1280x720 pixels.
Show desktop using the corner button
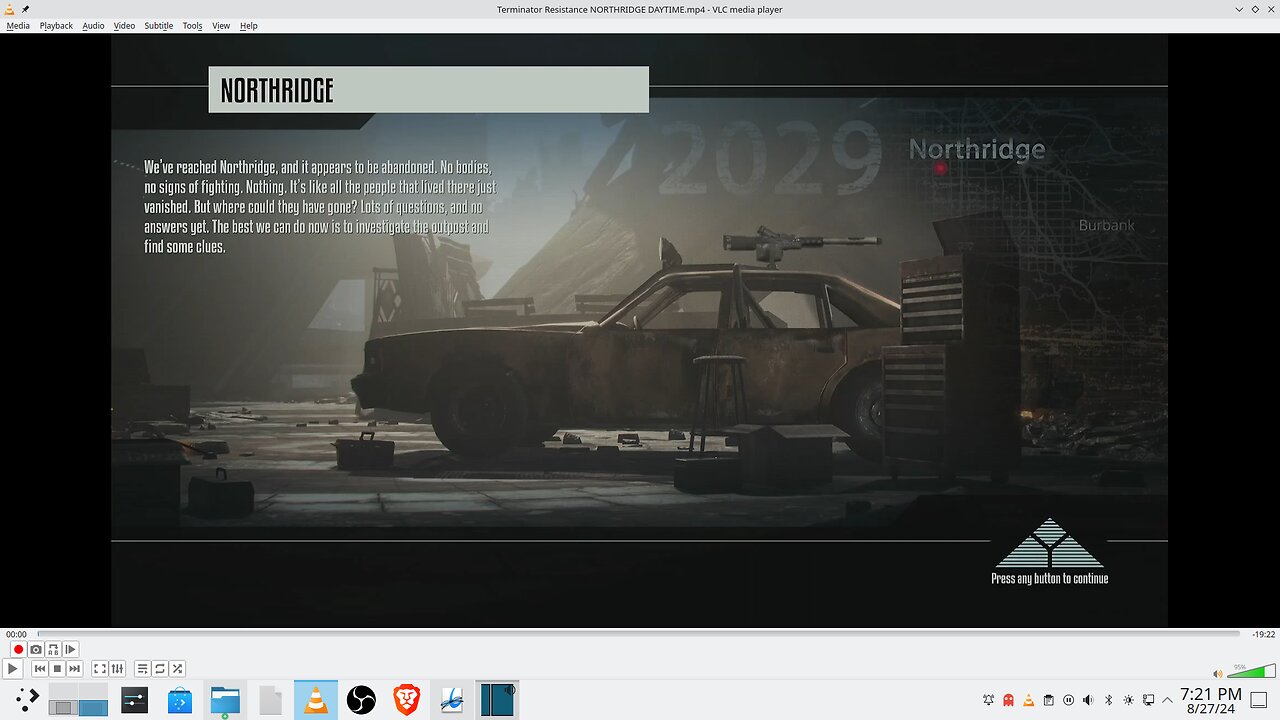[1261, 700]
